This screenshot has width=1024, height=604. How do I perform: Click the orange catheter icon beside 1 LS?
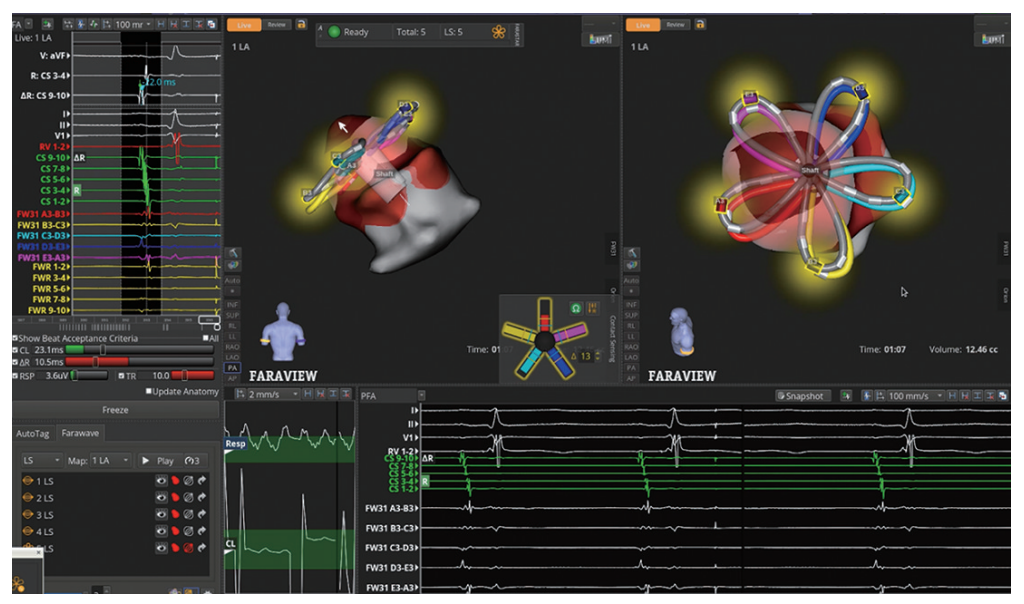[x=27, y=481]
